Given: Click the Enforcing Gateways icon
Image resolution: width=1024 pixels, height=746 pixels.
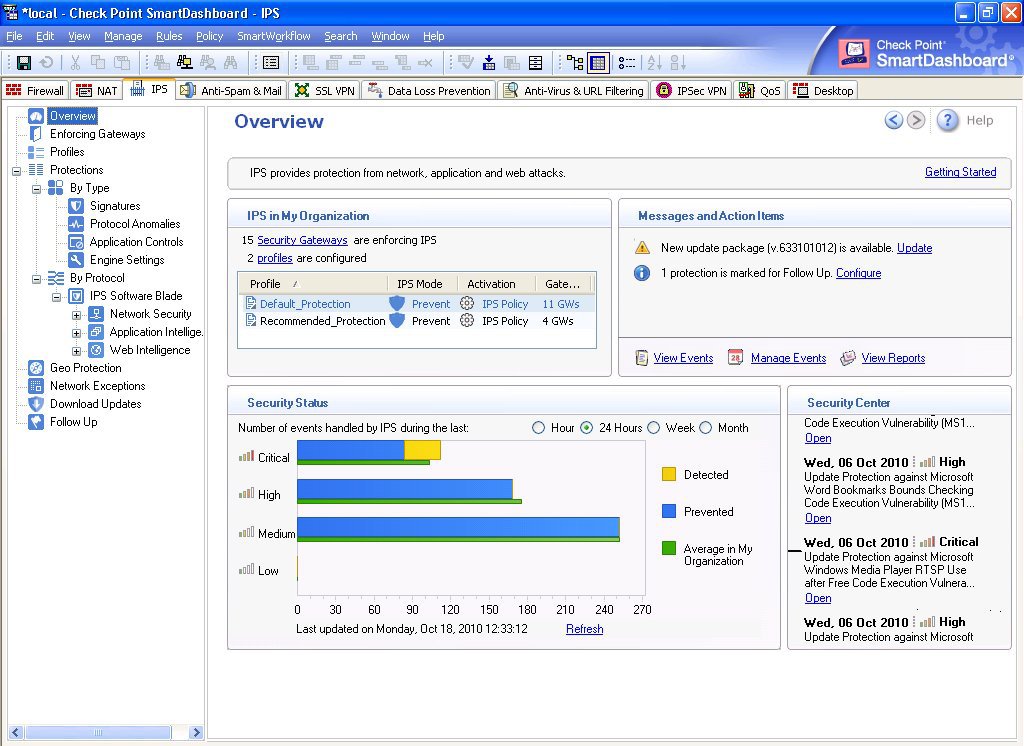Looking at the screenshot, I should pos(36,134).
